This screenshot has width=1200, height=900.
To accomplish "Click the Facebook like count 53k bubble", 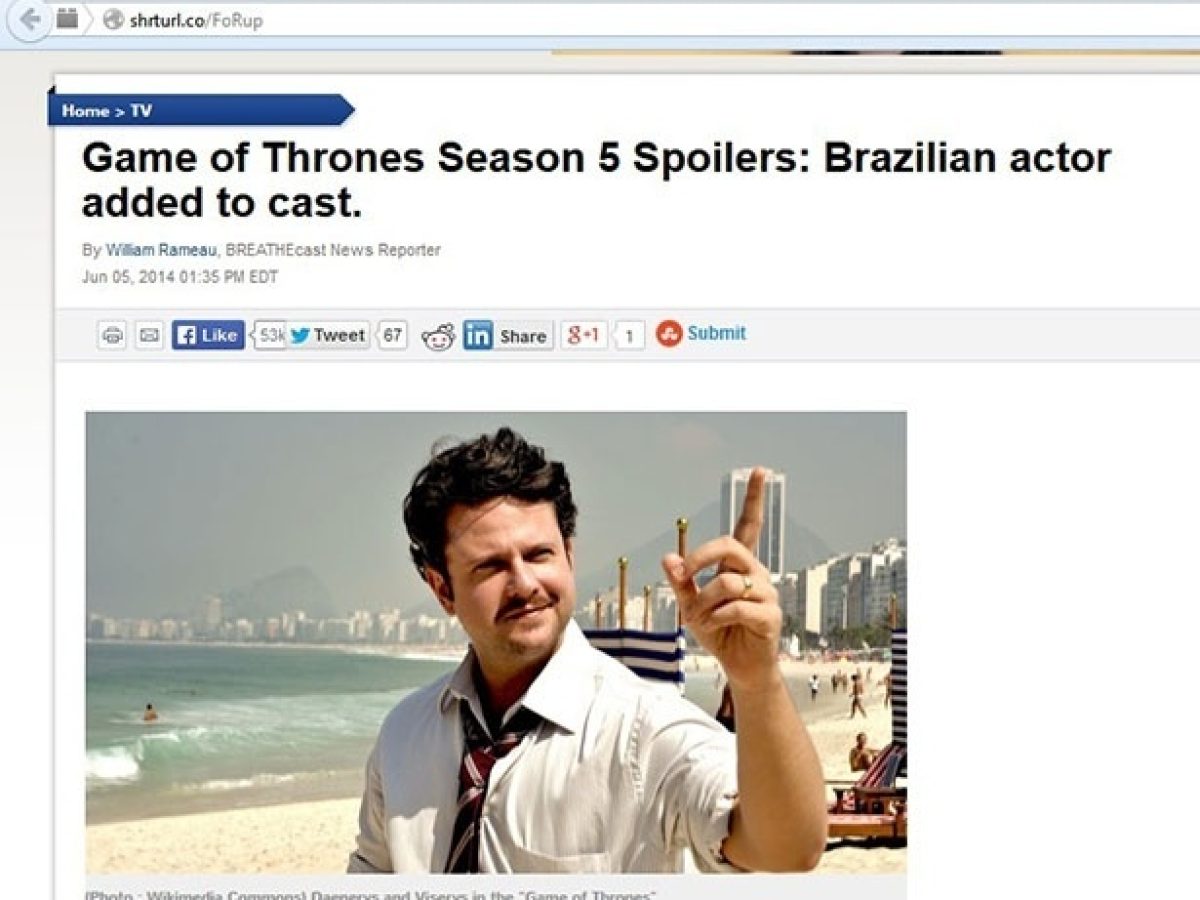I will pos(269,335).
